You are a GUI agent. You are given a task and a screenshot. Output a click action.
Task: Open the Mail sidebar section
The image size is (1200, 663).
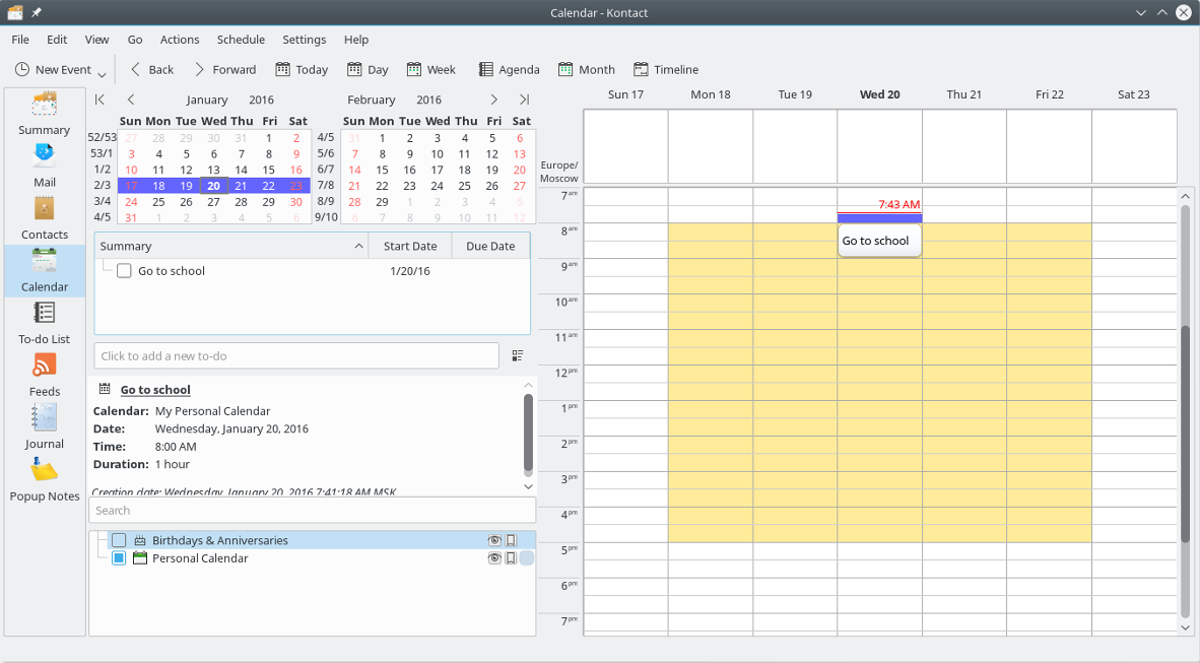click(44, 166)
